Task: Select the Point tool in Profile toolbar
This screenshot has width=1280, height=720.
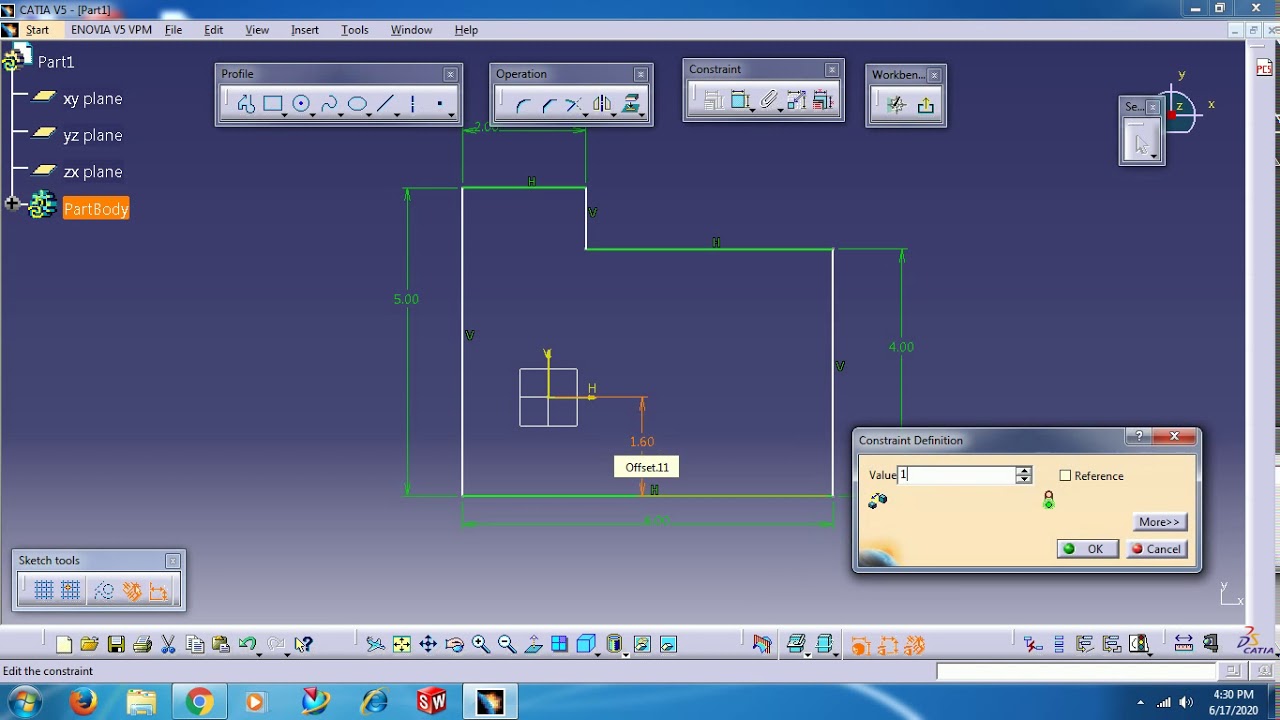Action: click(x=440, y=104)
